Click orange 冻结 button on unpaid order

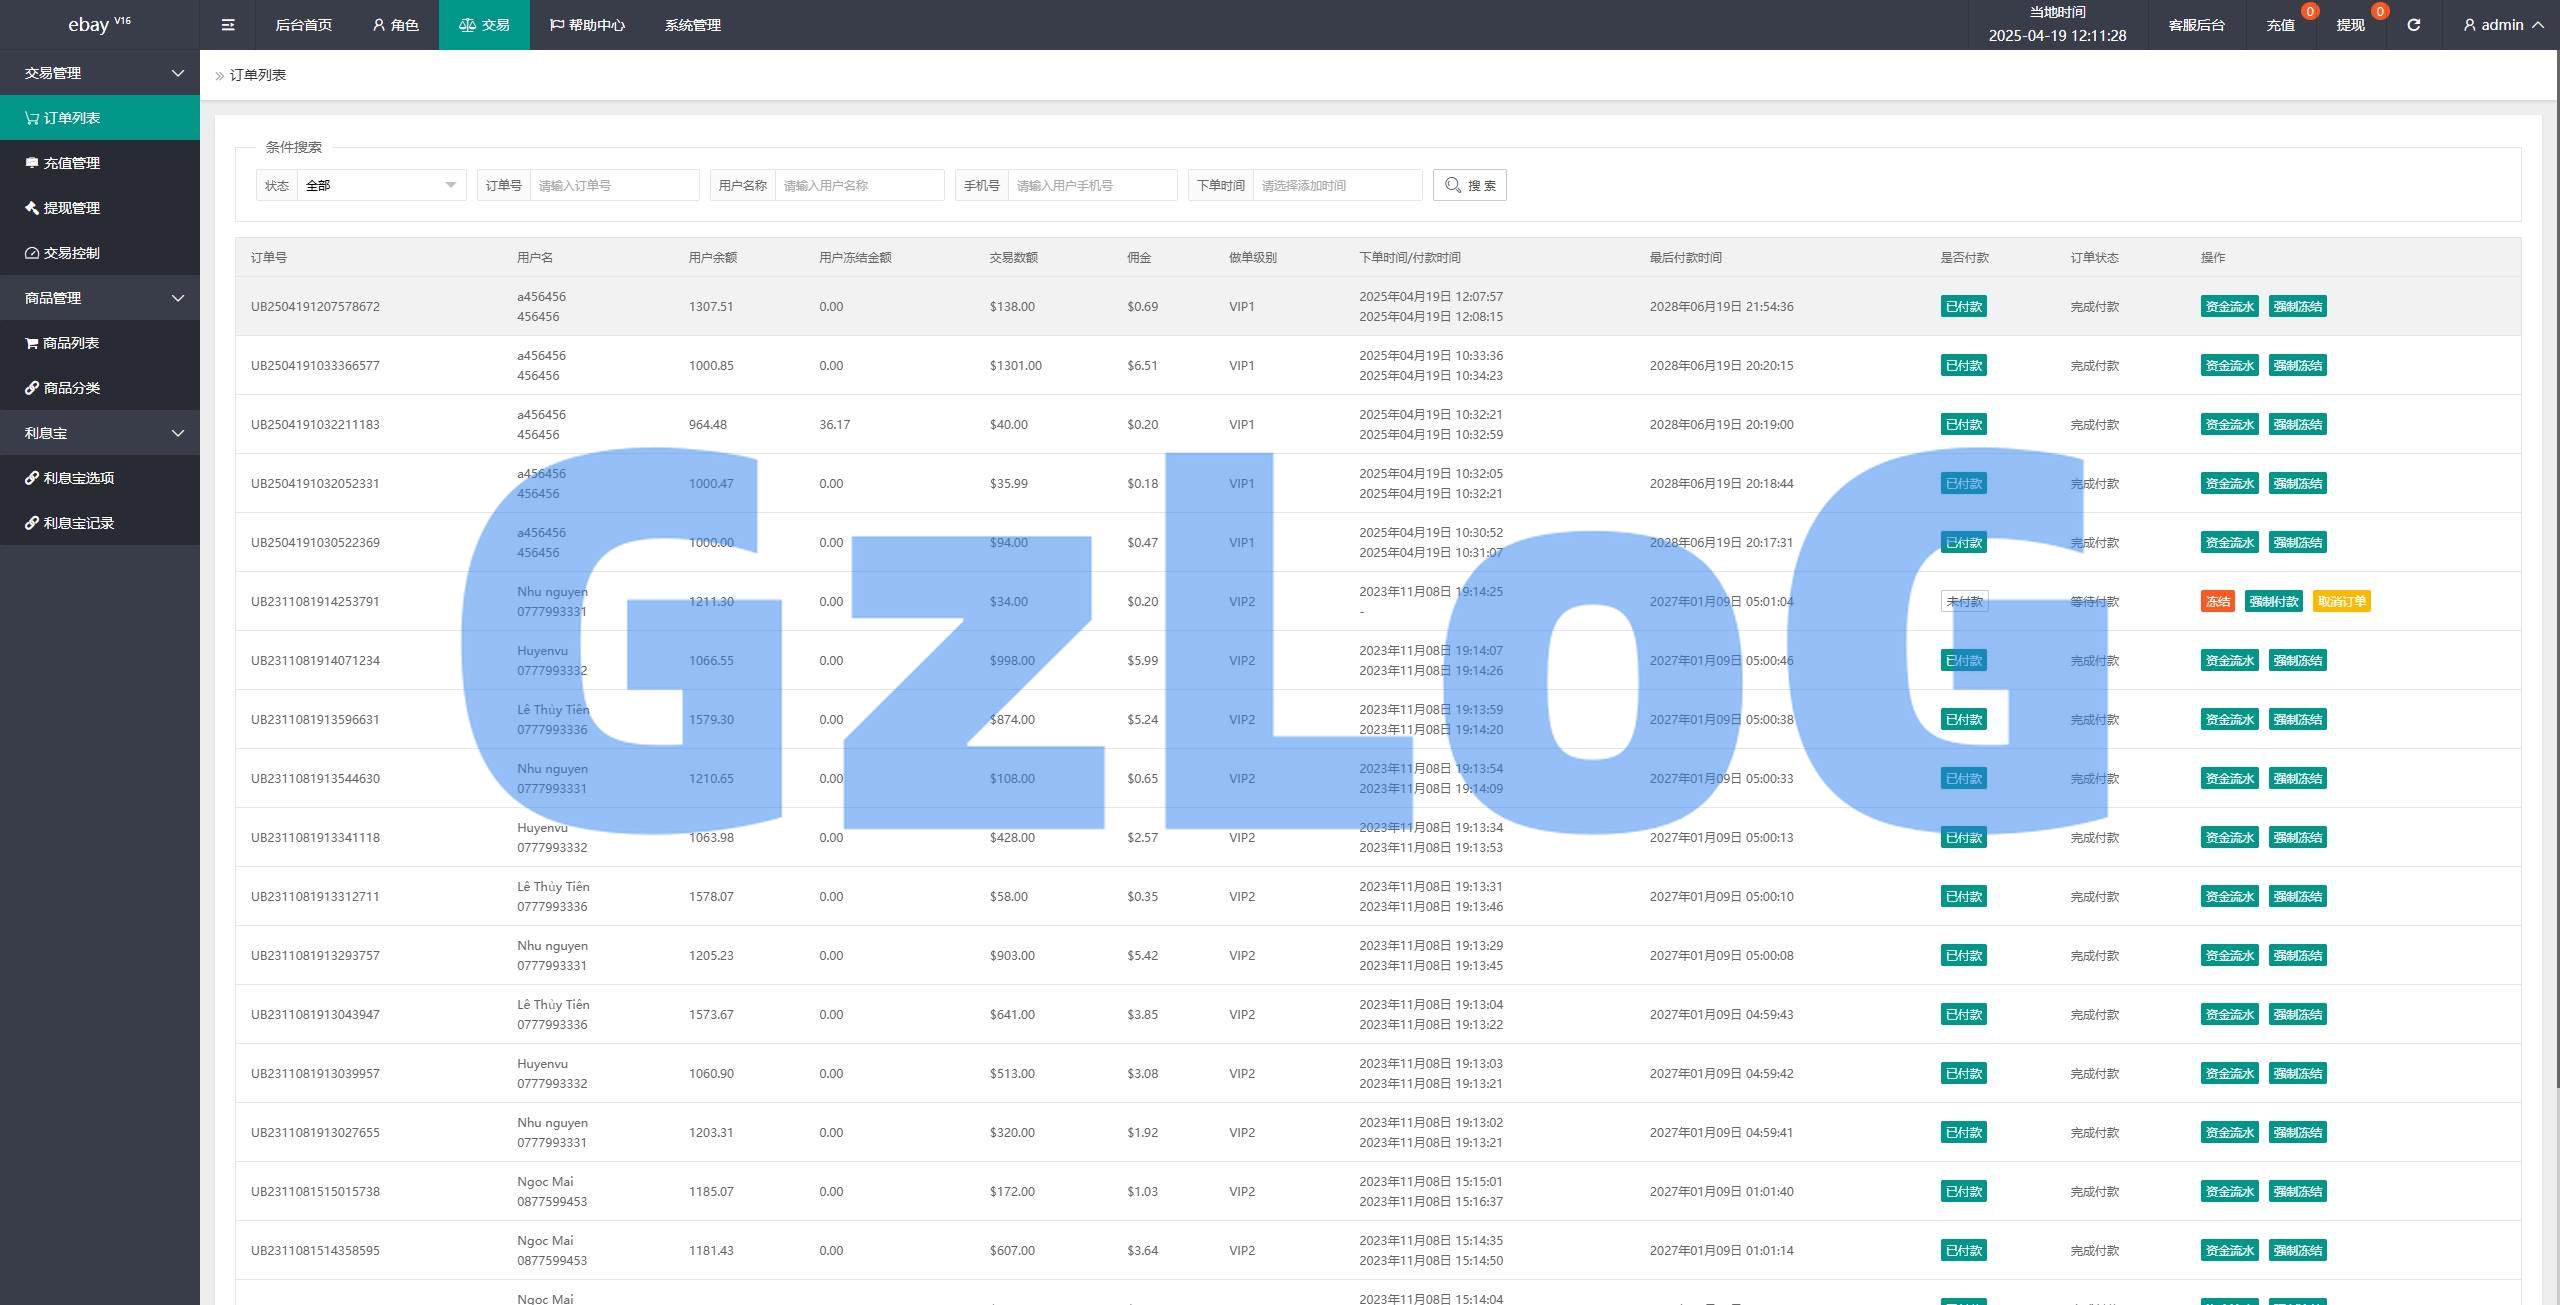[x=2217, y=602]
